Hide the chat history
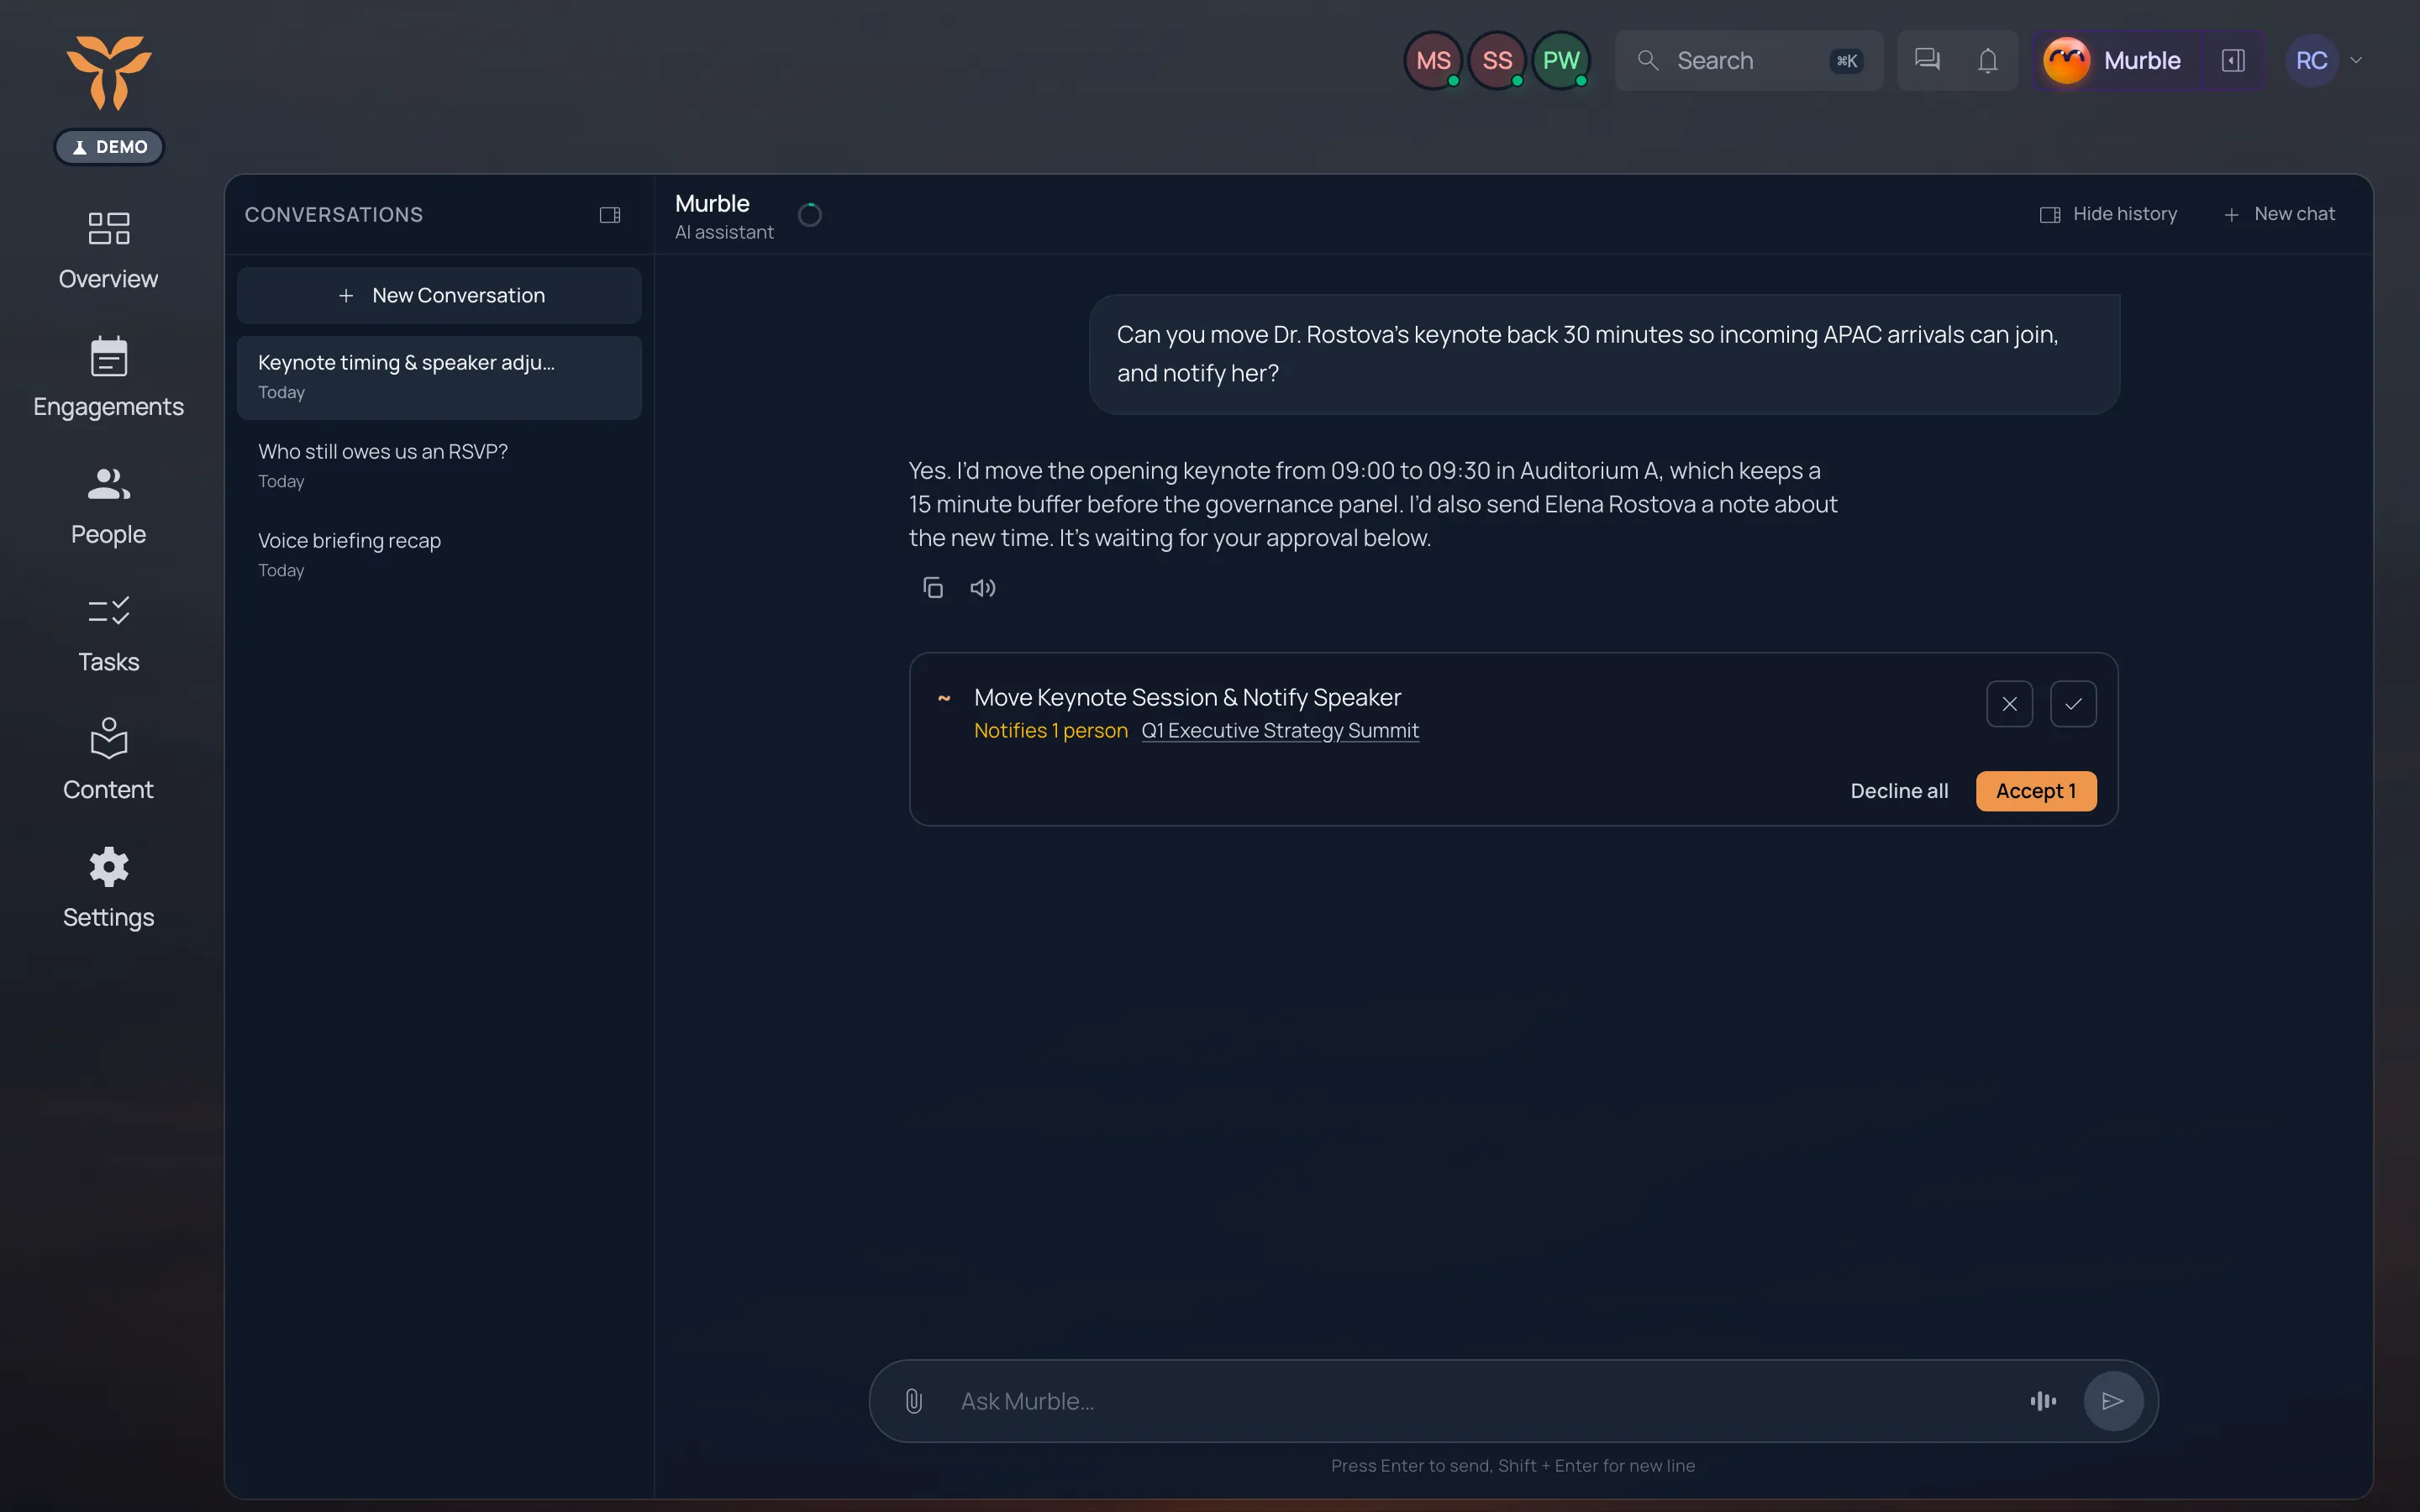2420x1512 pixels. tap(2109, 214)
